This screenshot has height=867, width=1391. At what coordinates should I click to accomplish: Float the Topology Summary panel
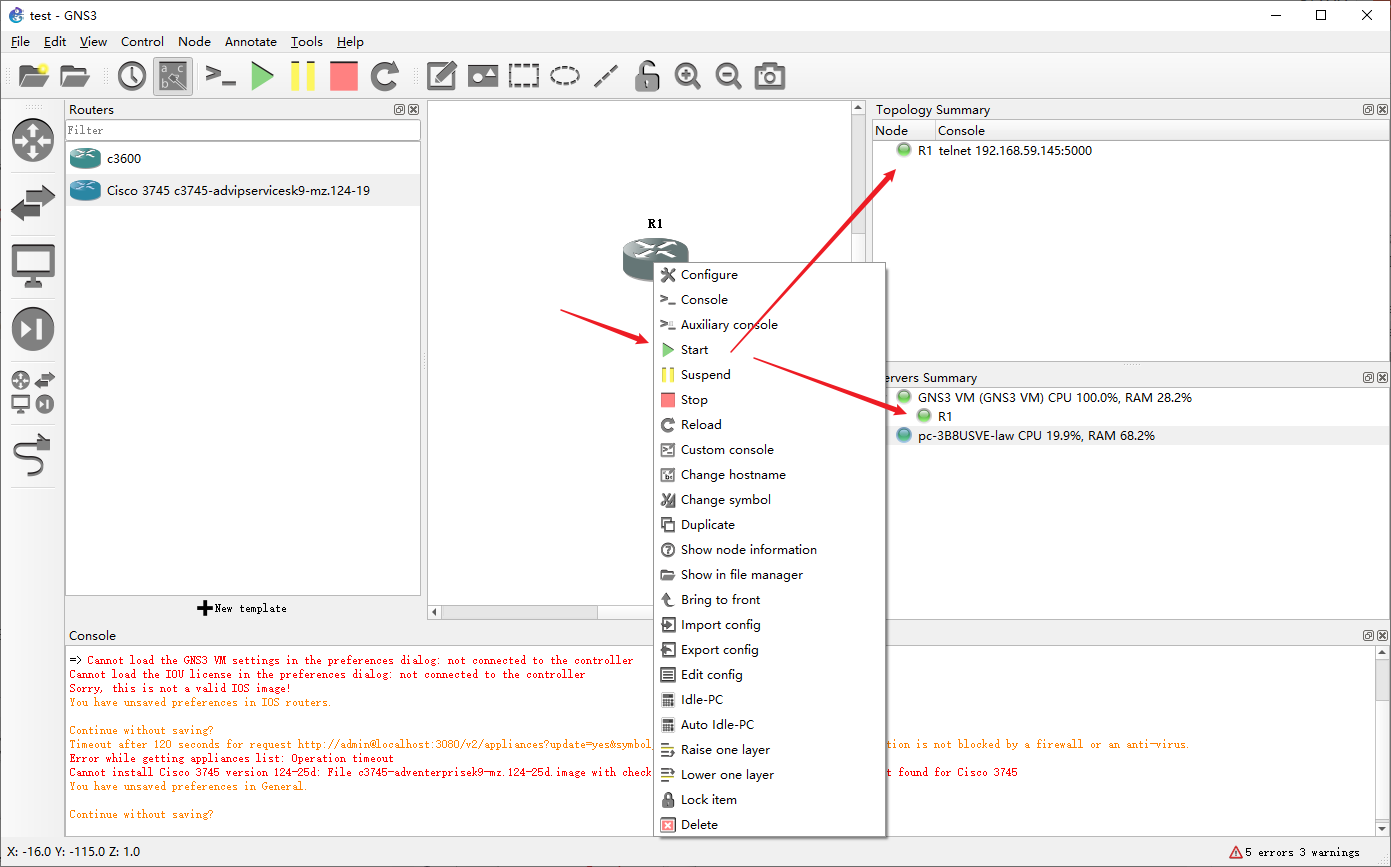1367,110
